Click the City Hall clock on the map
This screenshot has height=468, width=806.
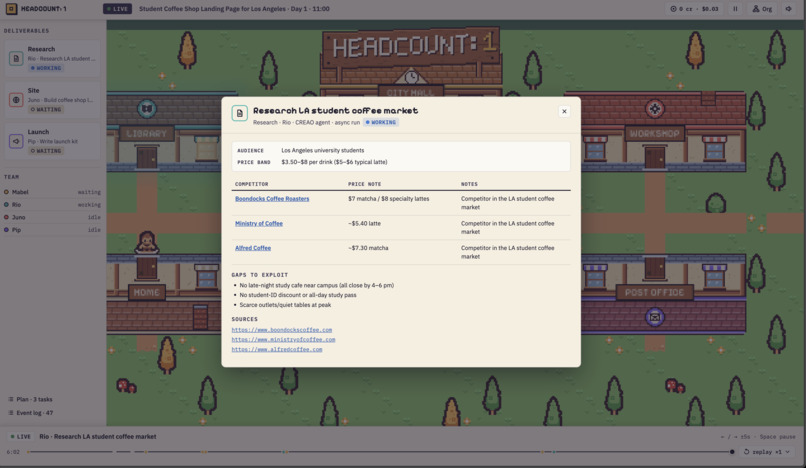click(411, 78)
